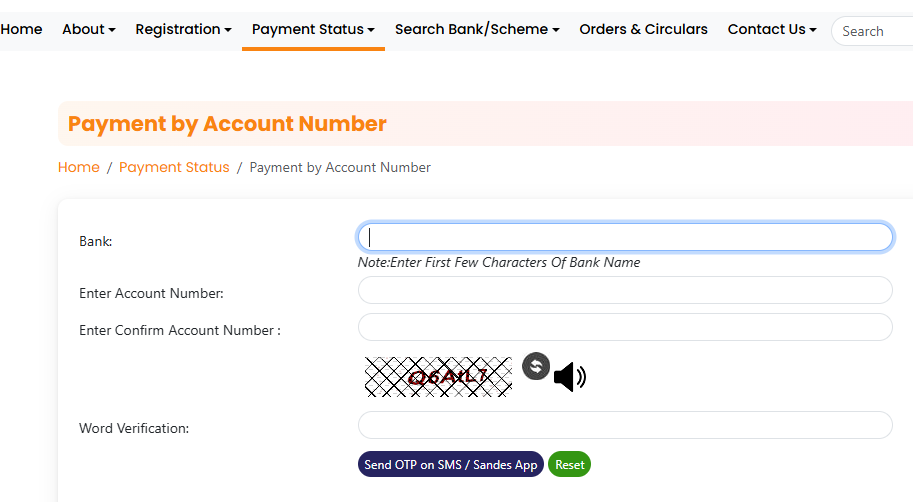Viewport: 913px width, 502px height.
Task: Open the Registration dropdown menu
Action: pos(183,30)
